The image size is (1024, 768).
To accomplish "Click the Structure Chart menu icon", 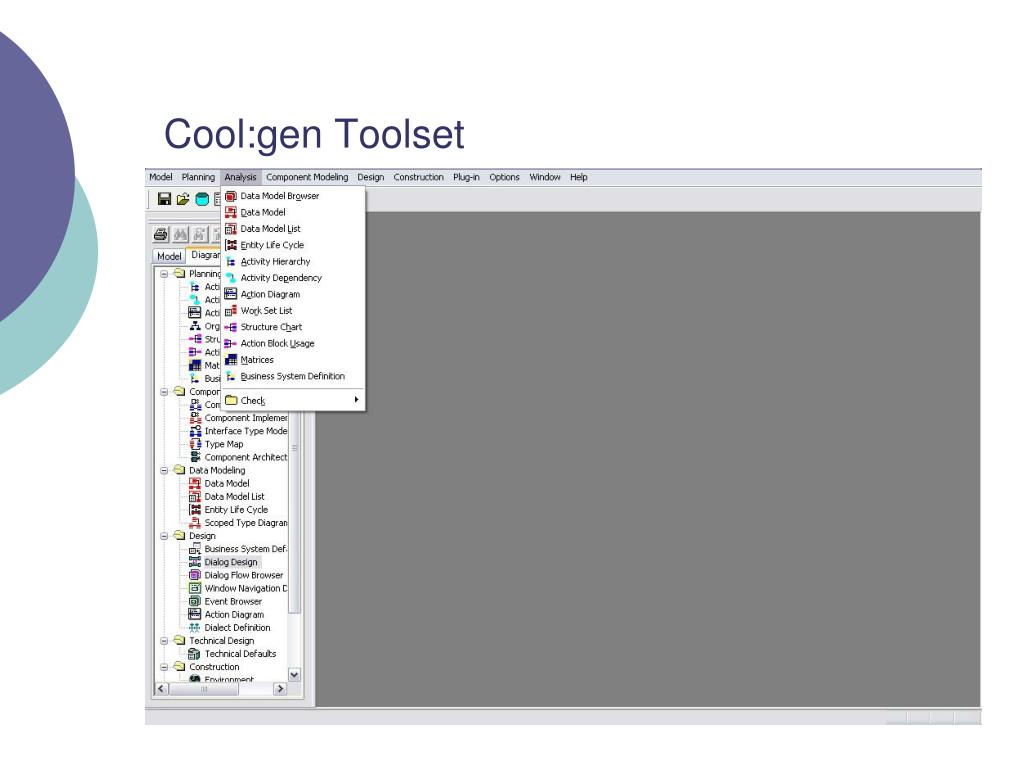I will pos(231,327).
